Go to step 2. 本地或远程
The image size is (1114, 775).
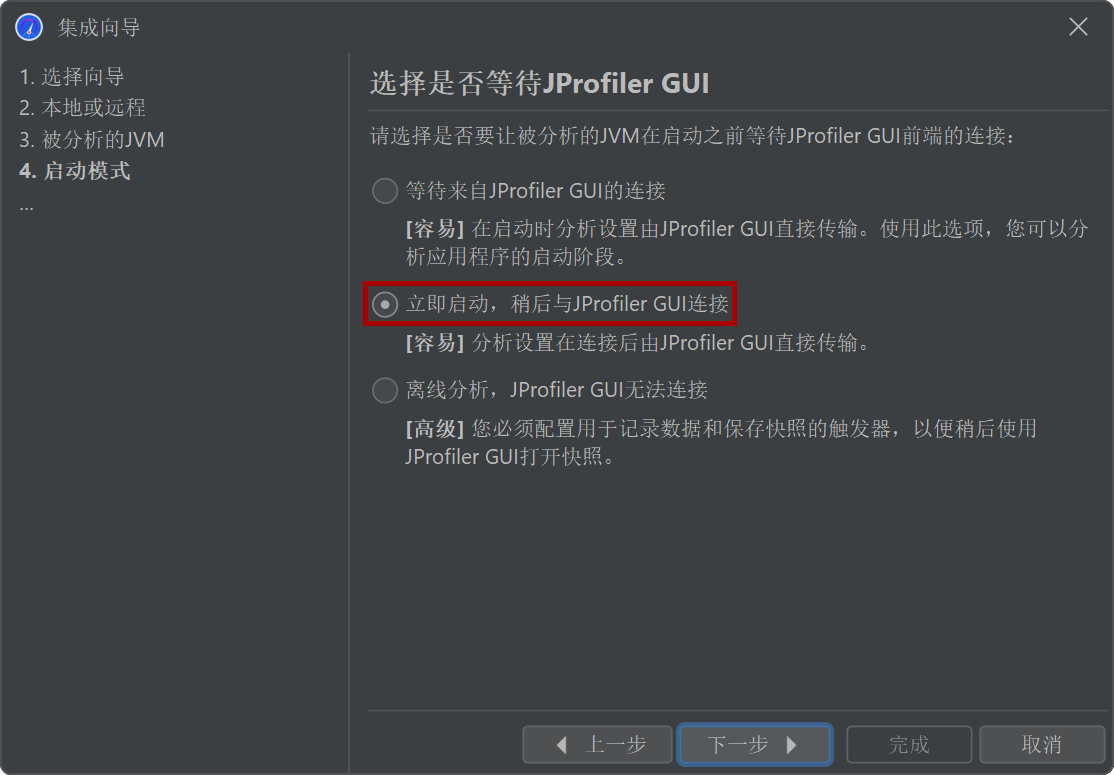click(82, 107)
